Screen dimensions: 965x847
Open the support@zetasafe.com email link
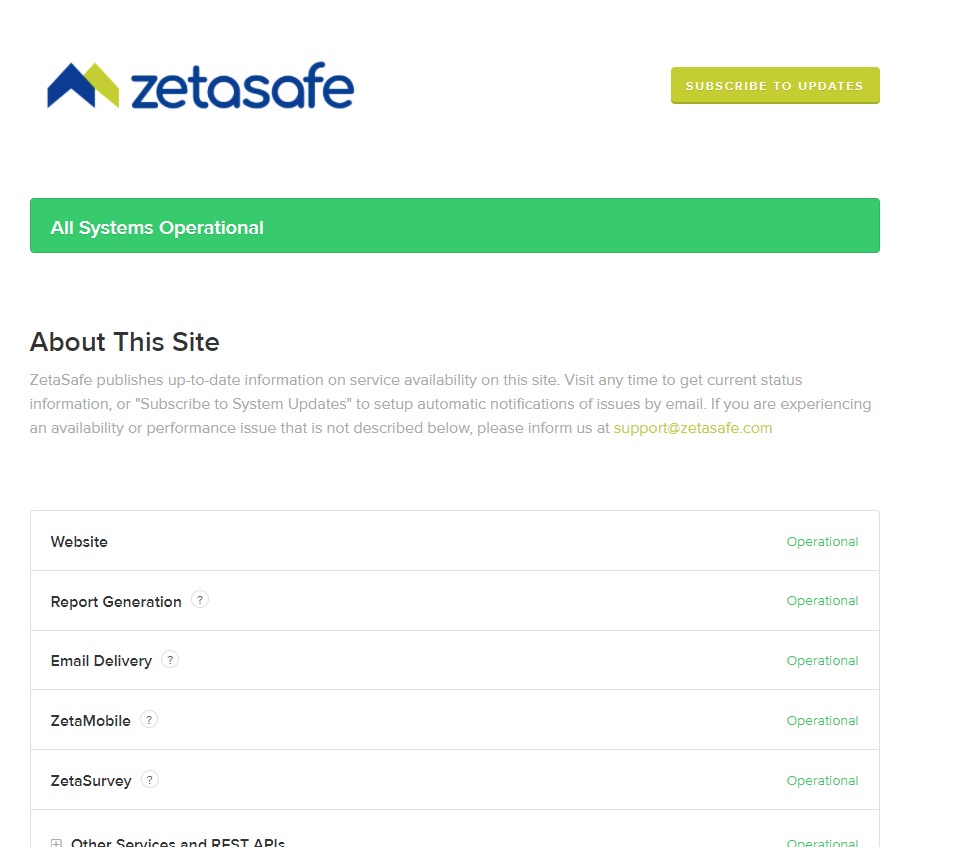[x=693, y=428]
